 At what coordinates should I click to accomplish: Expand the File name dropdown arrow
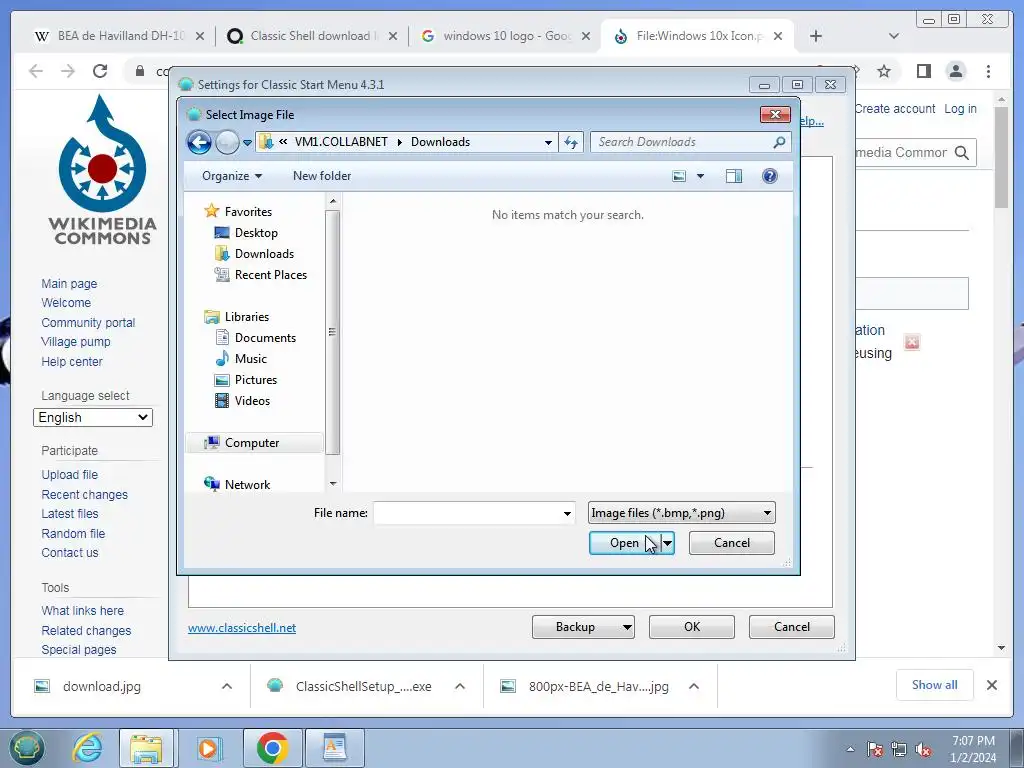[x=567, y=514]
